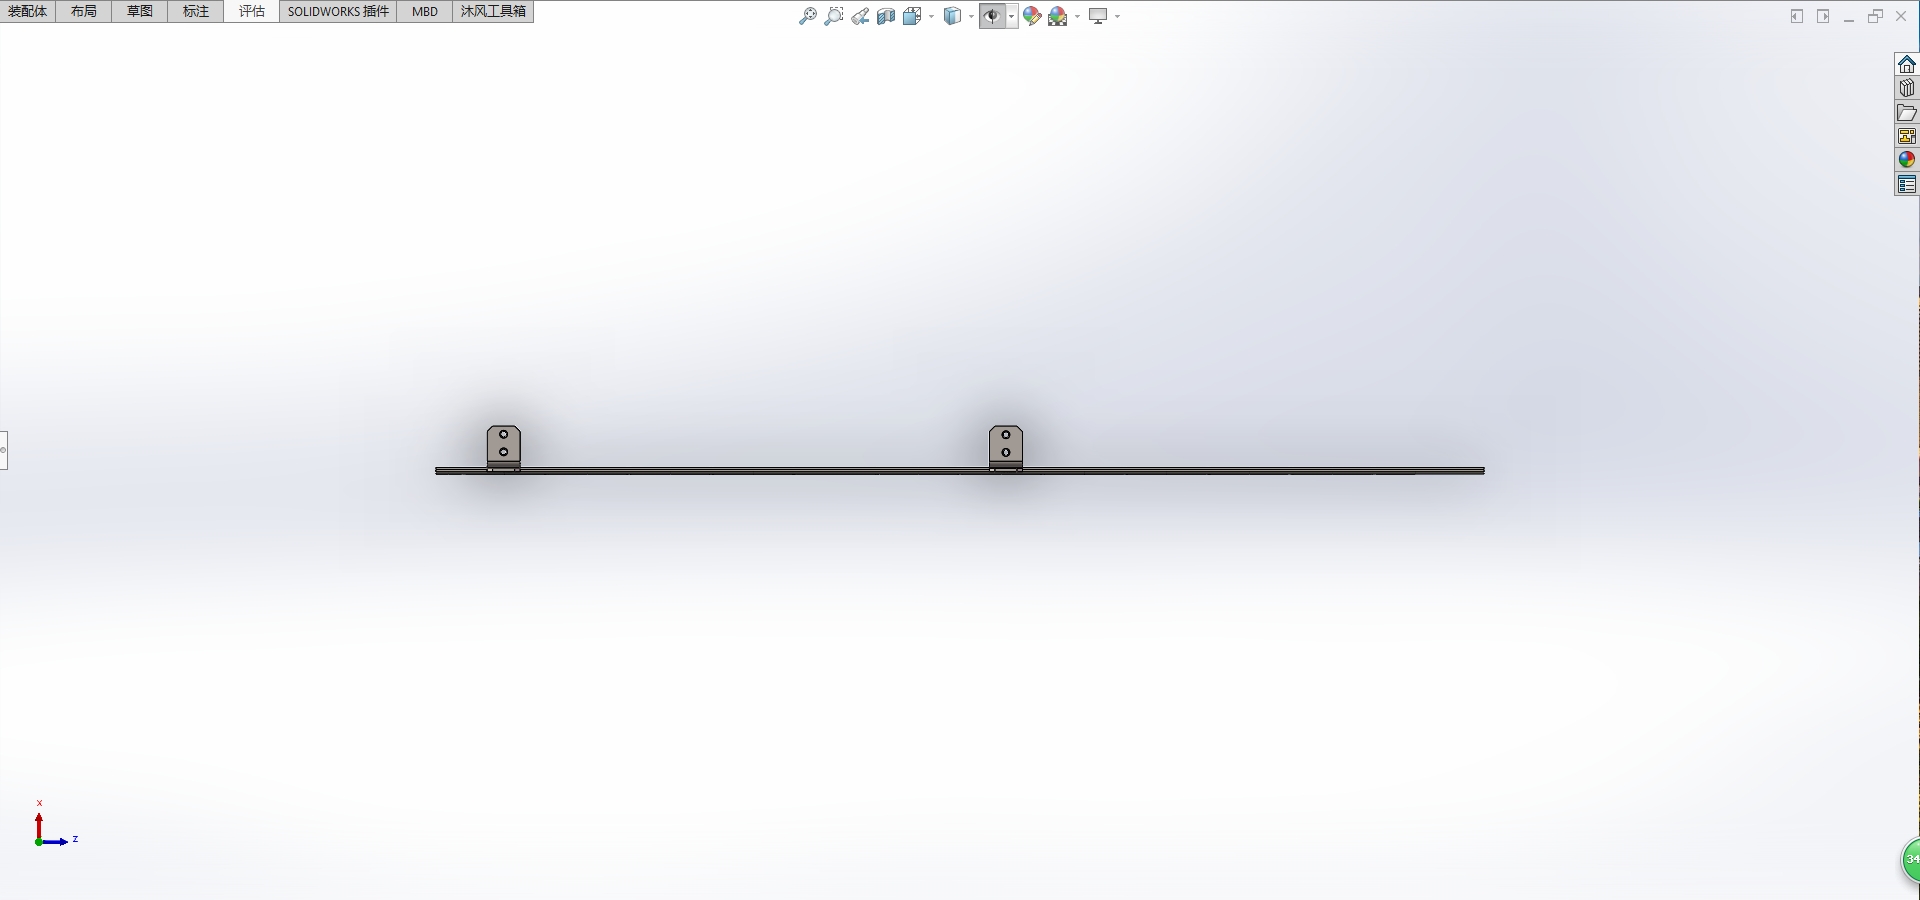This screenshot has width=1920, height=900.
Task: Open the 评估 tab
Action: 252,12
